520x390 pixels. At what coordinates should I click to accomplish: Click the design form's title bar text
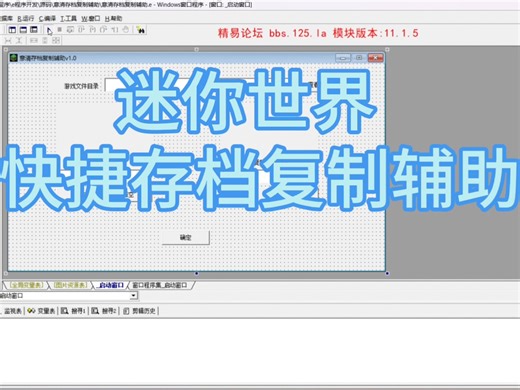click(x=48, y=58)
